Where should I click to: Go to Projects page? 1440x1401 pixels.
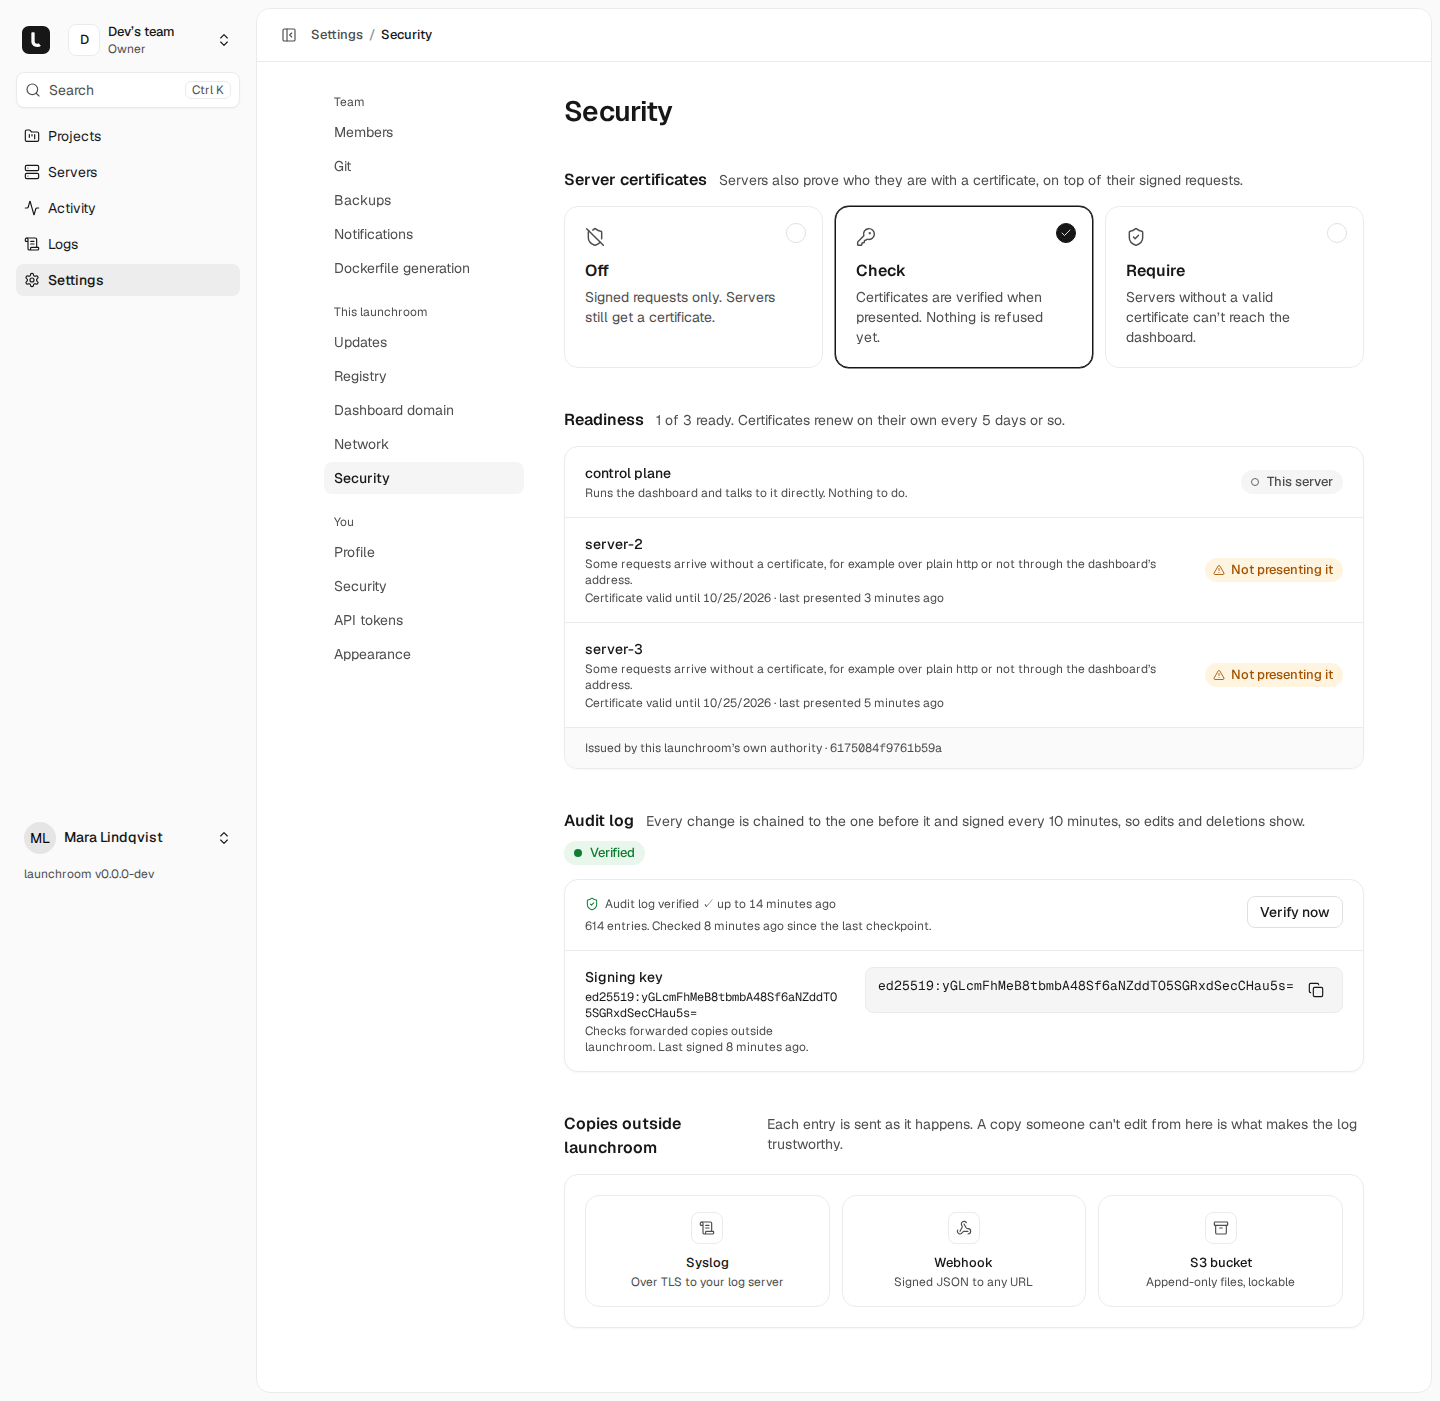point(128,136)
